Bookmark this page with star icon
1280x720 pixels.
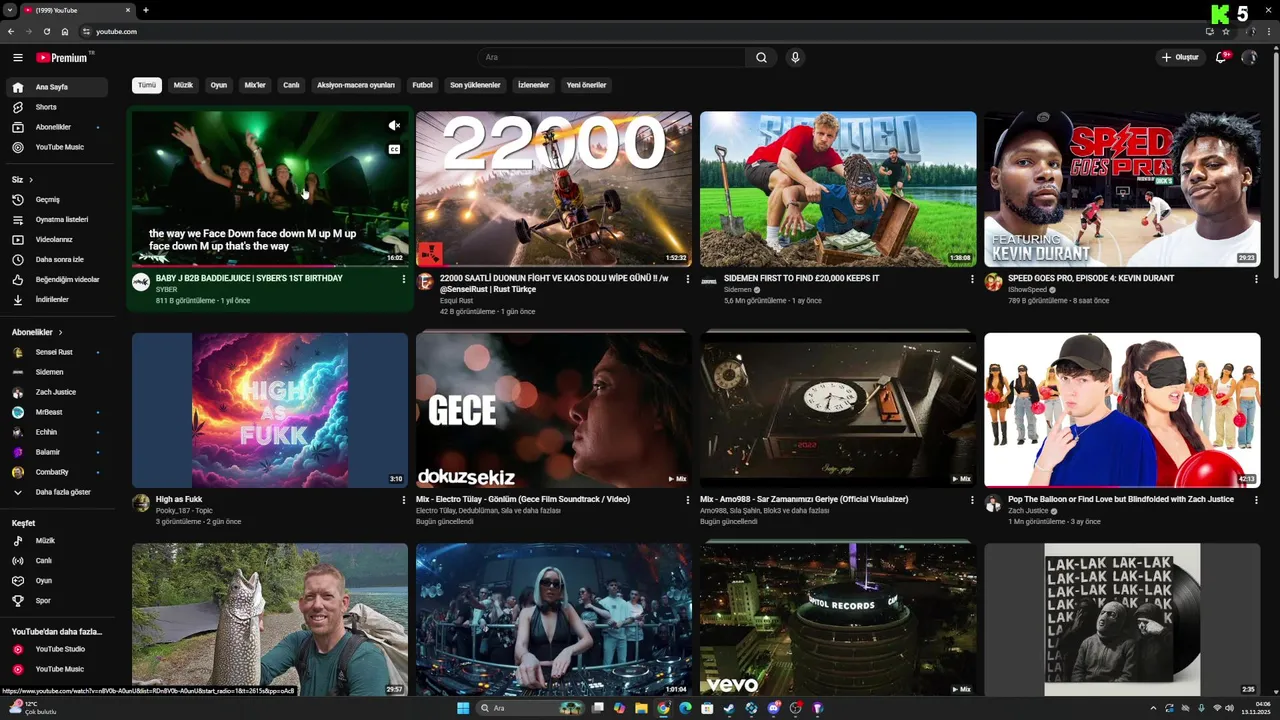click(1226, 31)
